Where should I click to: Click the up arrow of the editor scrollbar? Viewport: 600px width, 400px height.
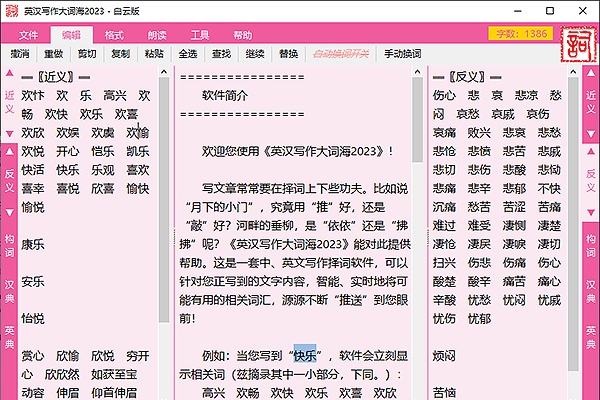click(417, 72)
